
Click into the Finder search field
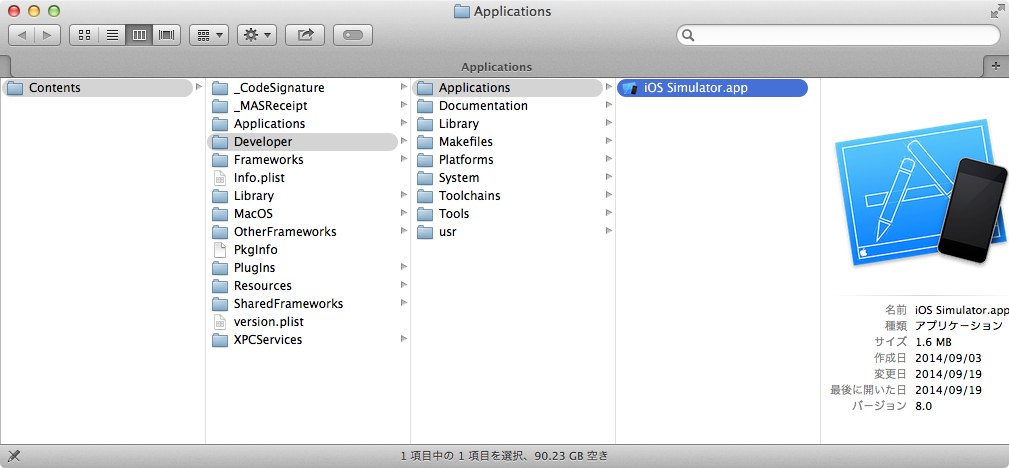[x=838, y=35]
